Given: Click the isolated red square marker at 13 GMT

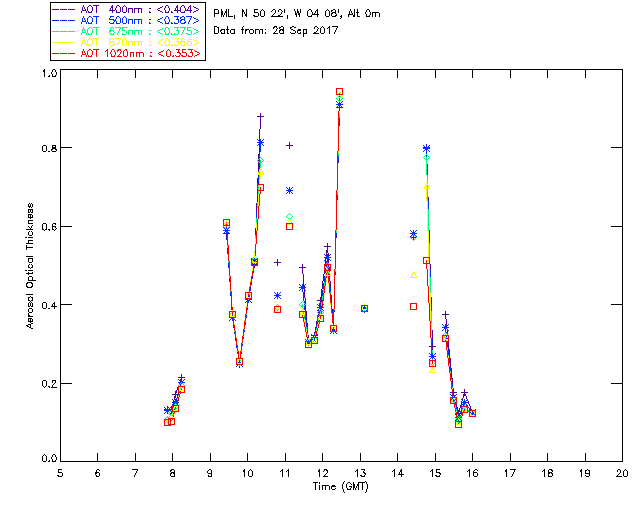Looking at the screenshot, I should (364, 308).
